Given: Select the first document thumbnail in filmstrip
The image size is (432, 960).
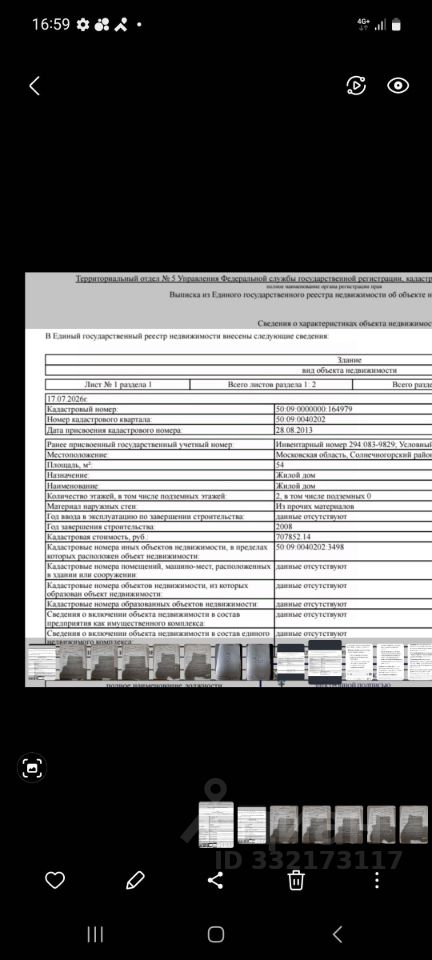Looking at the screenshot, I should tap(217, 825).
